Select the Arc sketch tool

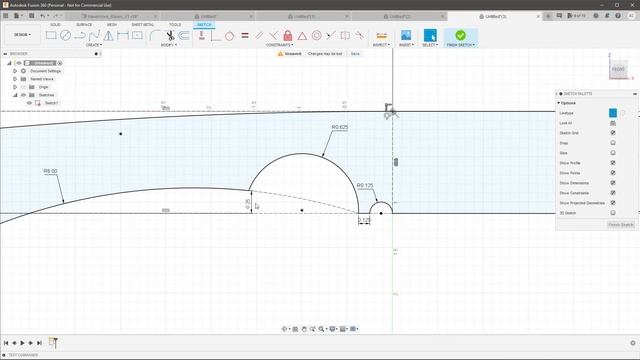pos(80,36)
